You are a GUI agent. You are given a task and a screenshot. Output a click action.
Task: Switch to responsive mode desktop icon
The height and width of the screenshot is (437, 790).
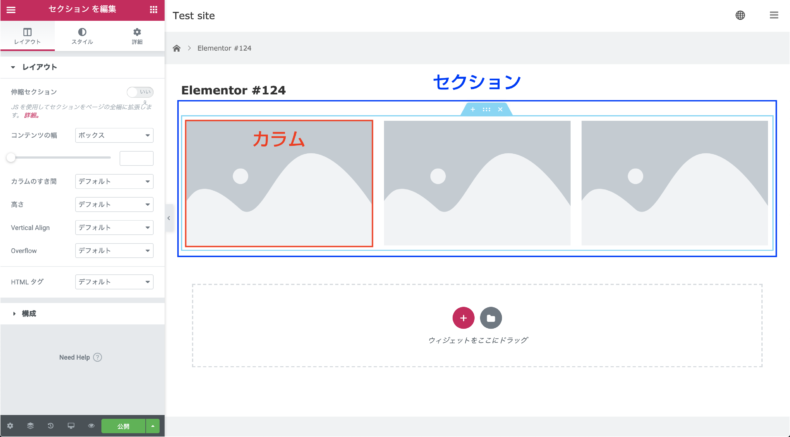pos(71,426)
